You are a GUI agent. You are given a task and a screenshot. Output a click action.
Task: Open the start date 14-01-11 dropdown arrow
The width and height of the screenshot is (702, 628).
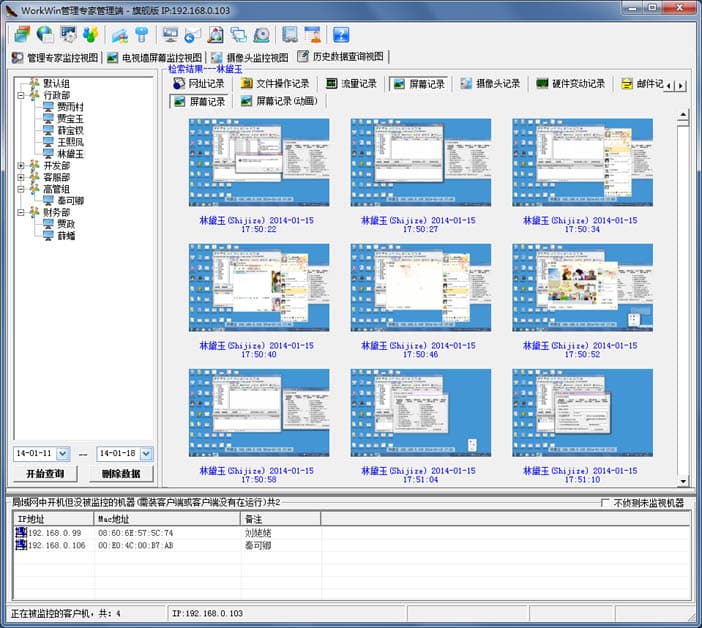pyautogui.click(x=63, y=453)
